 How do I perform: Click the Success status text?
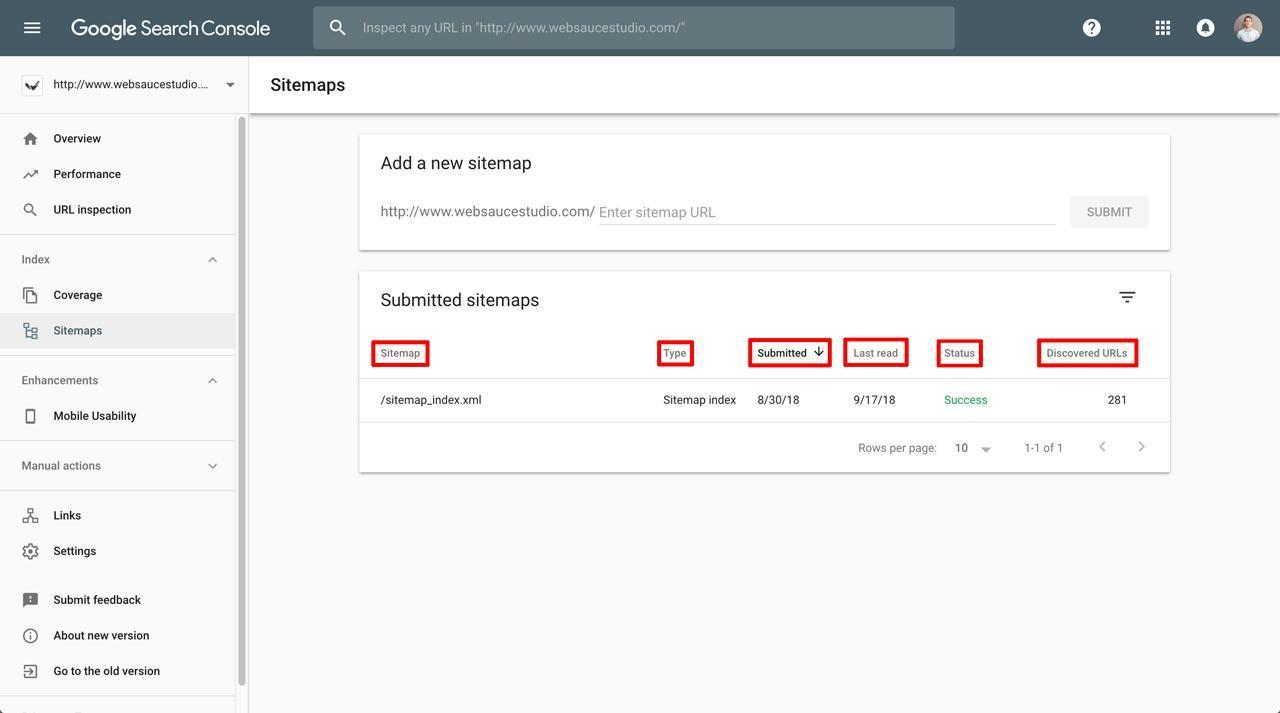pyautogui.click(x=966, y=400)
